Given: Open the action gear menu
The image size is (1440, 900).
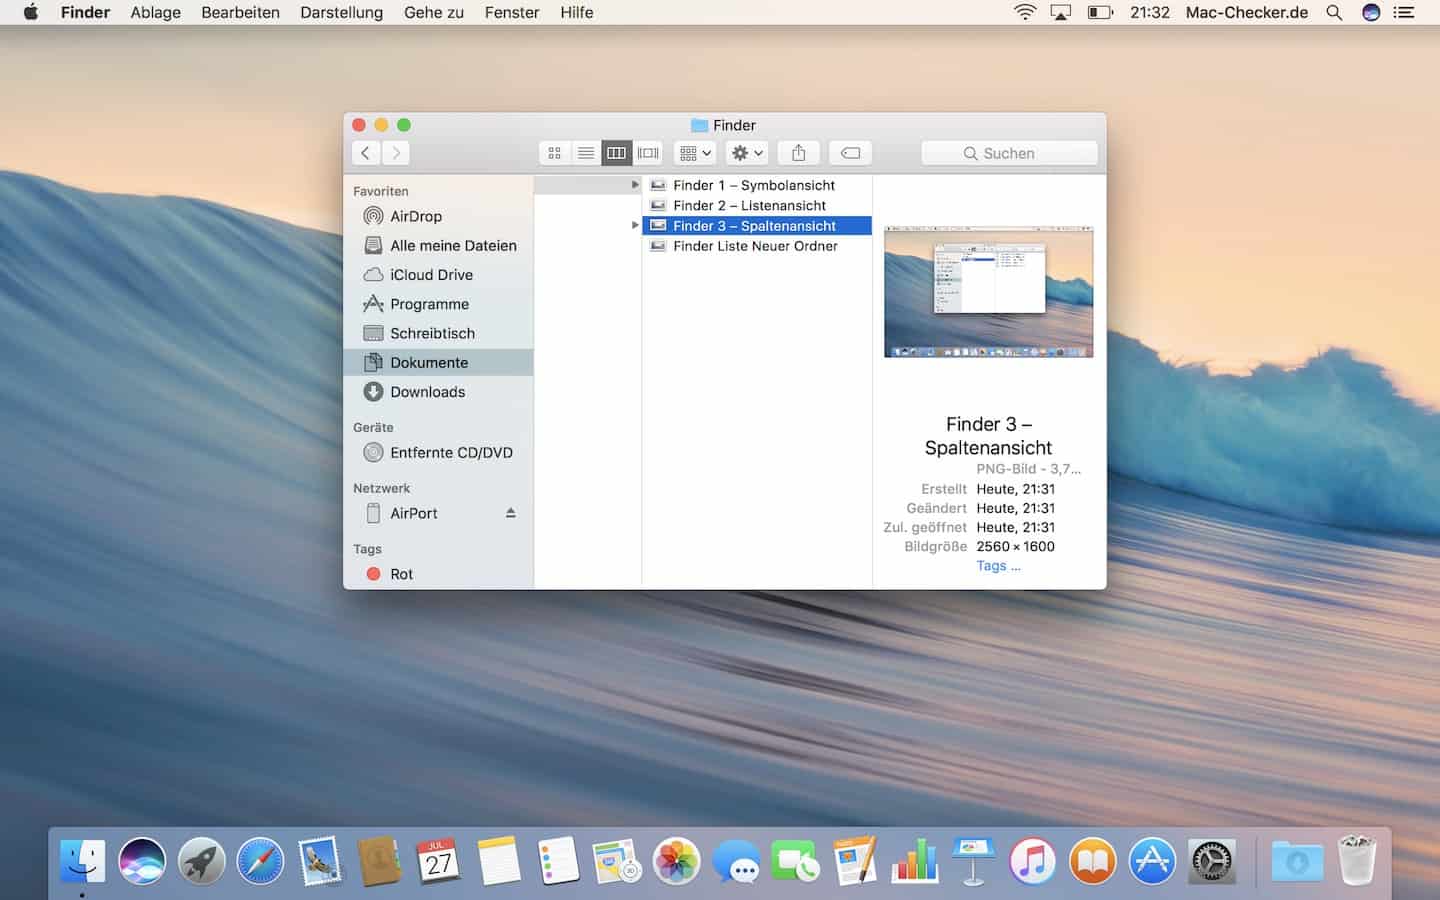Looking at the screenshot, I should click(747, 153).
